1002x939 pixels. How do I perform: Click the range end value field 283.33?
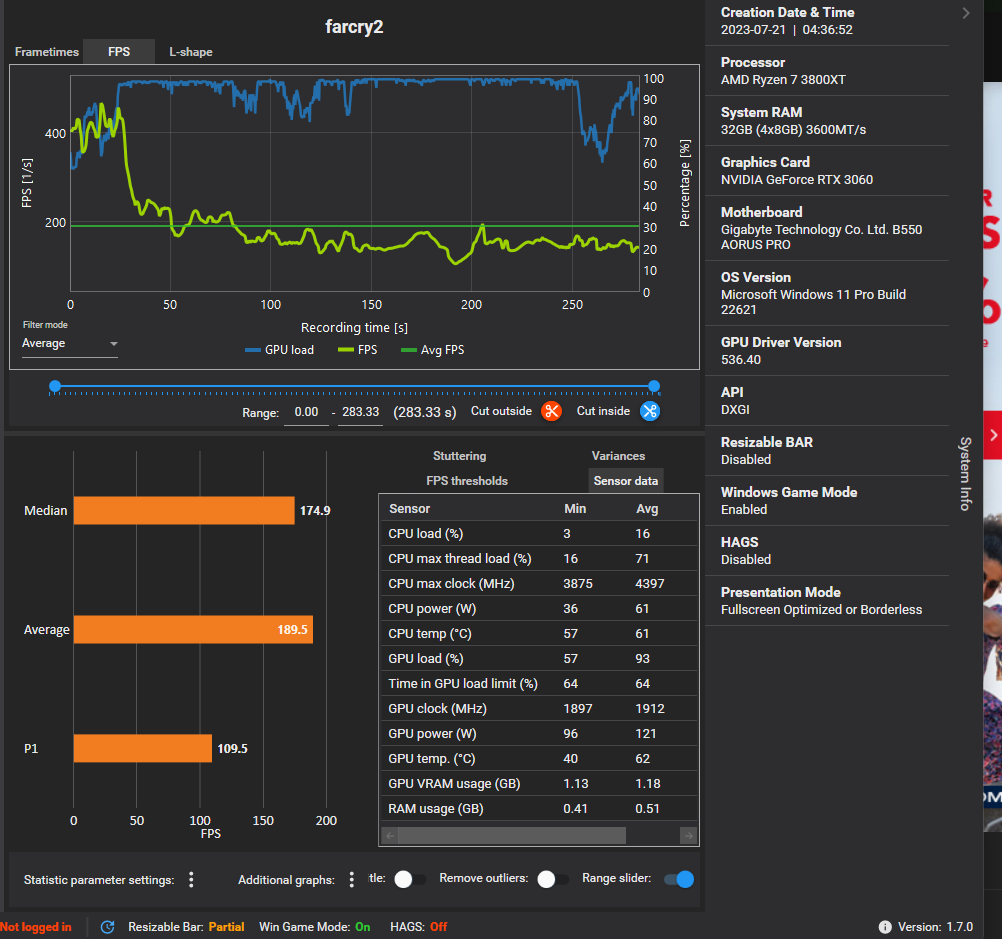pos(360,412)
